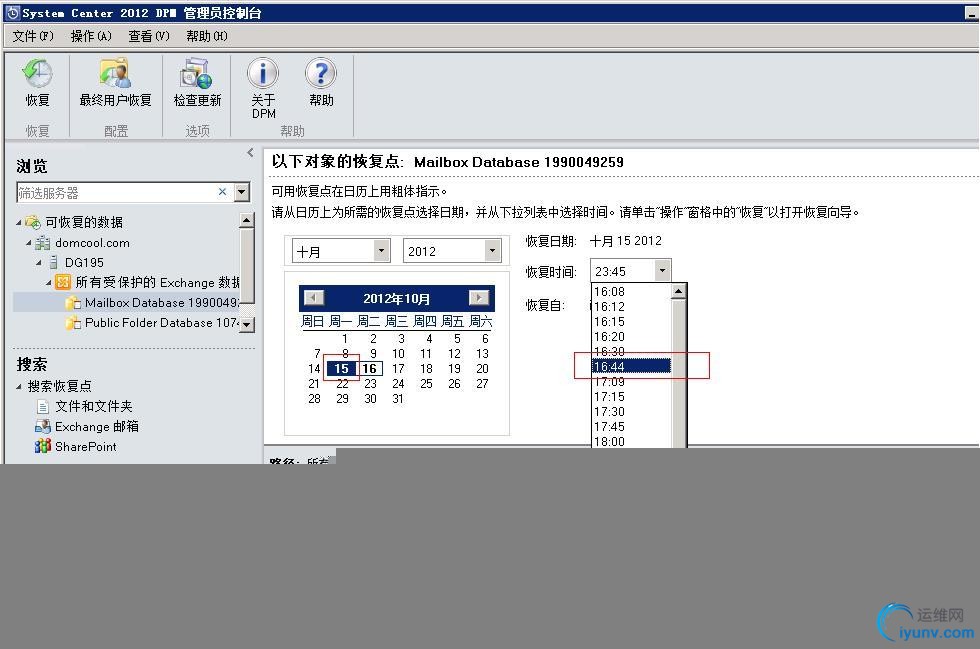Choose 17:30 recovery time

(631, 411)
